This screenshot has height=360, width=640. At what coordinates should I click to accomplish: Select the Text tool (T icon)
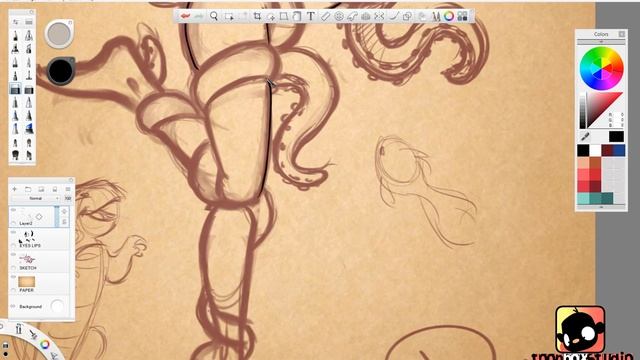coord(311,16)
